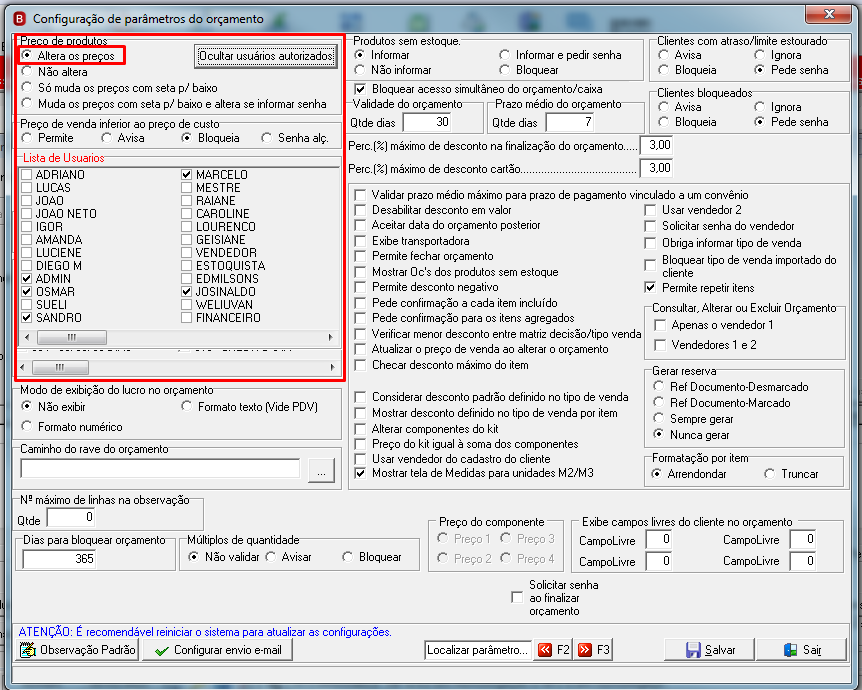Click the Salvar floppy disk button
The width and height of the screenshot is (862, 690).
click(x=710, y=650)
